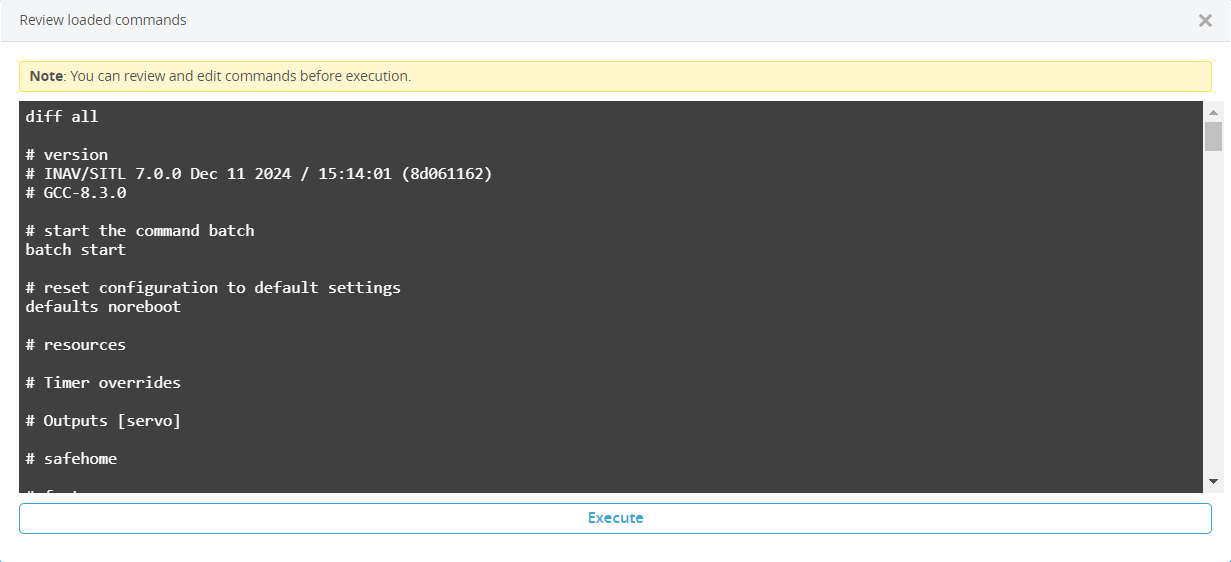Click the '# Outputs [servo]' line
Image resolution: width=1231 pixels, height=562 pixels.
tap(103, 421)
